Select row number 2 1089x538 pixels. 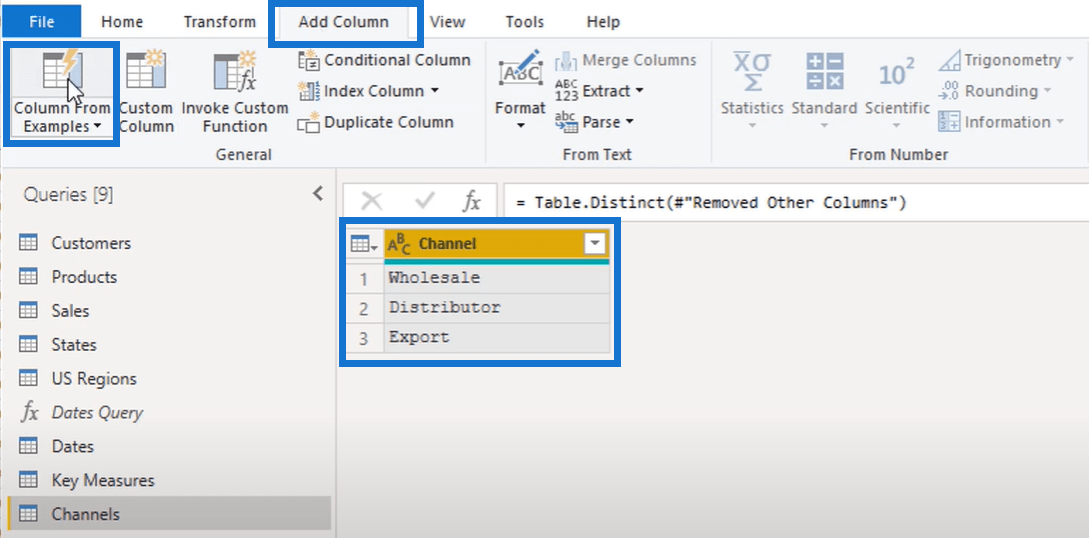(x=365, y=308)
